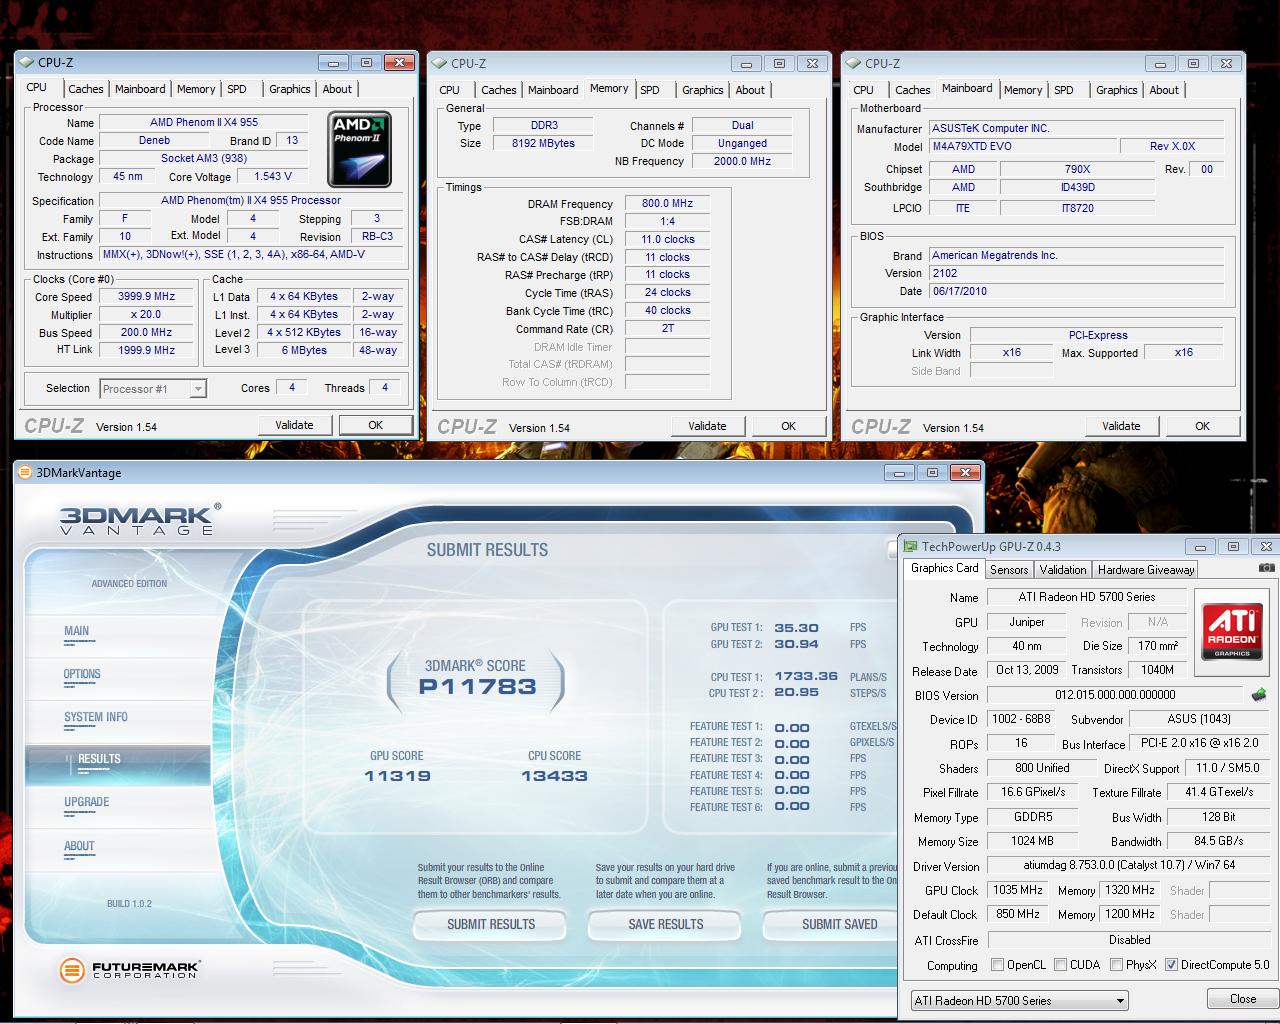The image size is (1280, 1024).
Task: Click the SUBMIT RESULTS button
Action: coord(491,924)
